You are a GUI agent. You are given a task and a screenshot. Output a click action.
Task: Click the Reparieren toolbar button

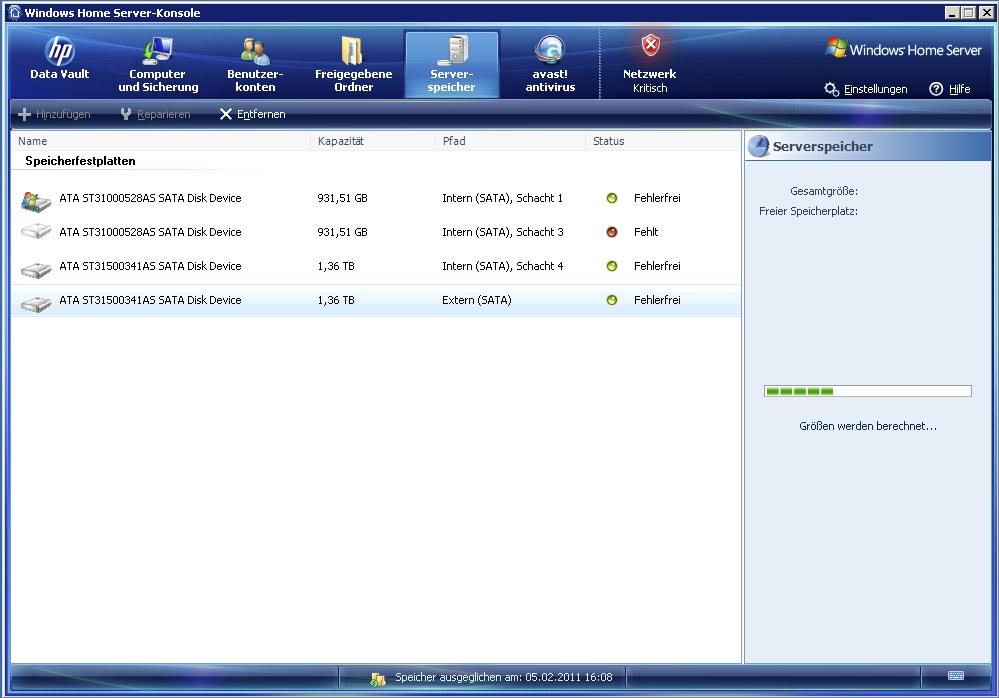pyautogui.click(x=155, y=115)
